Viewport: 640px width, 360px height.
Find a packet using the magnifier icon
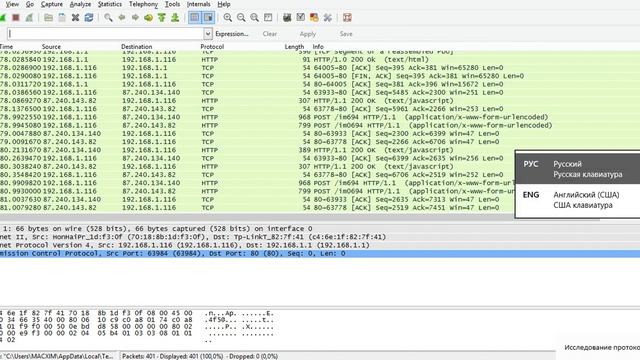pyautogui.click(x=108, y=18)
